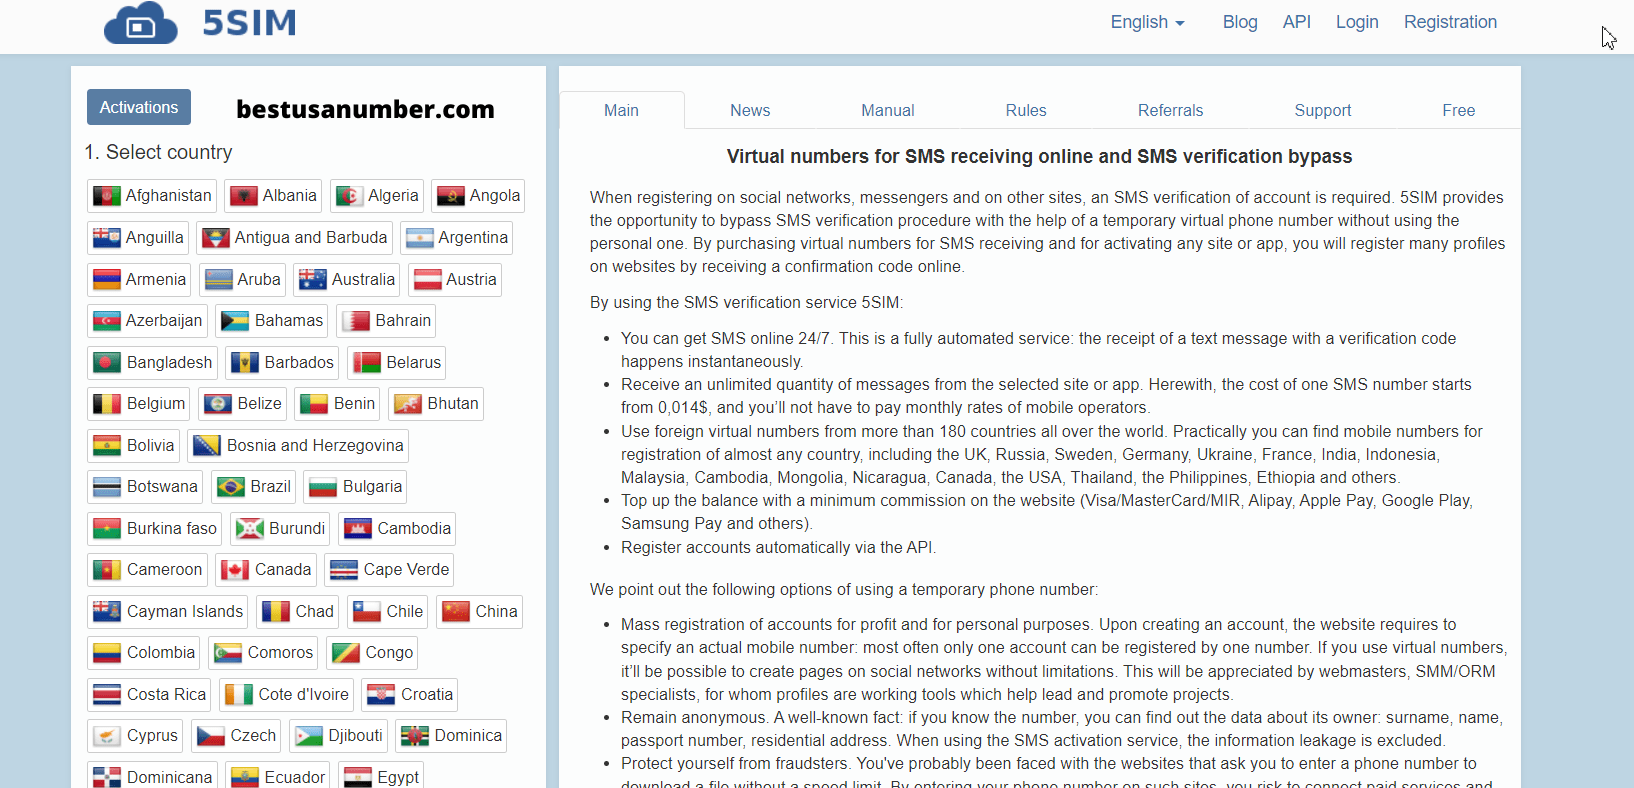Choose the Aruba country button

(243, 280)
